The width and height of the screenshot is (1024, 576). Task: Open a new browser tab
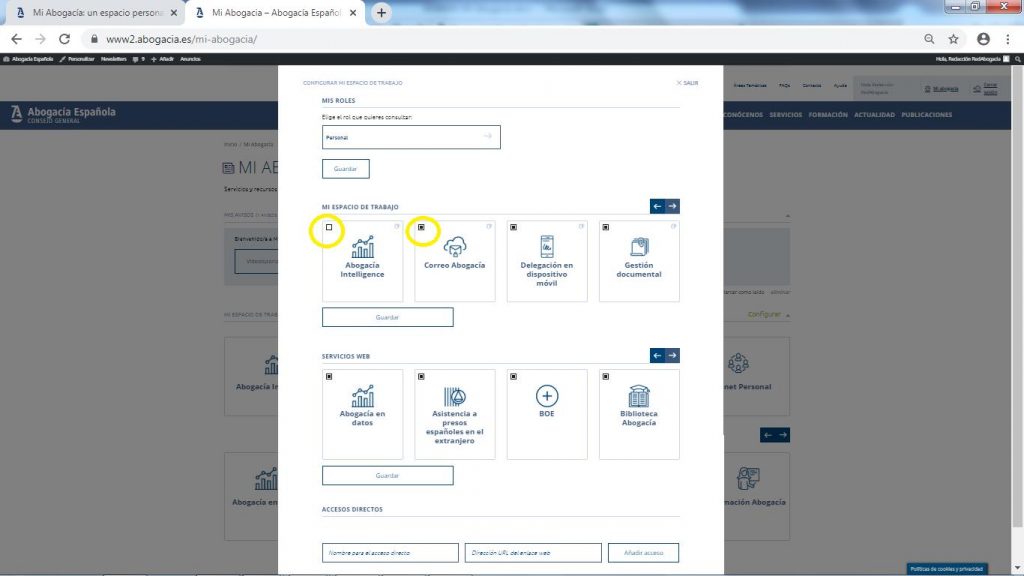pyautogui.click(x=381, y=12)
